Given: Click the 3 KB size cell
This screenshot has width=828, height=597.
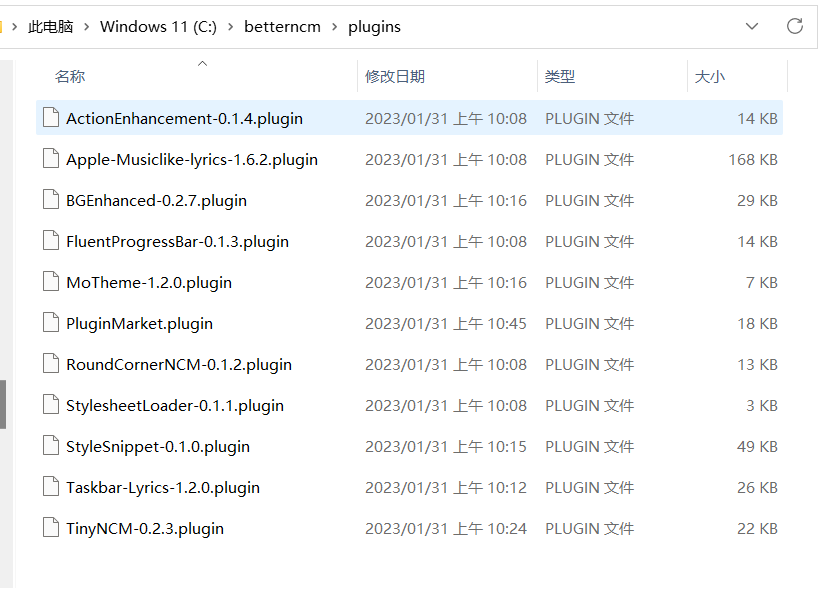Looking at the screenshot, I should (761, 405).
